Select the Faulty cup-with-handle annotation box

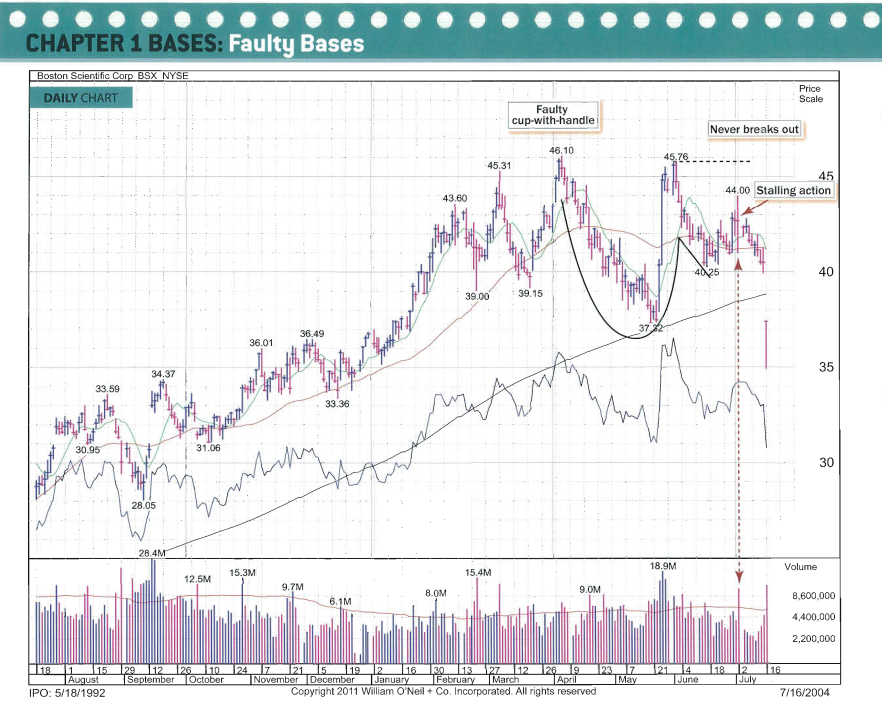552,115
